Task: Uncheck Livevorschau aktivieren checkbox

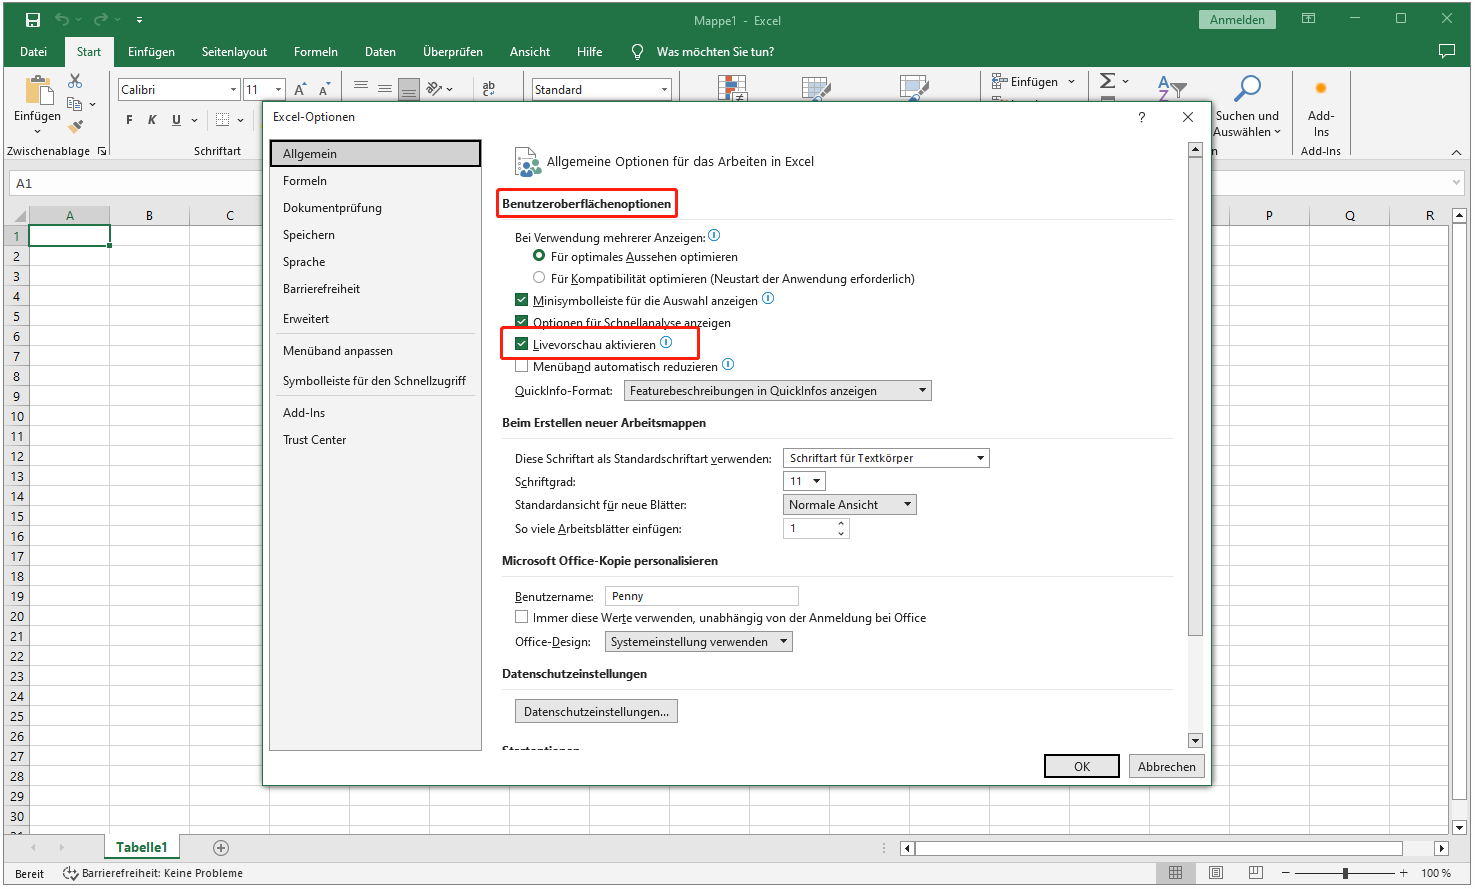Action: click(521, 344)
